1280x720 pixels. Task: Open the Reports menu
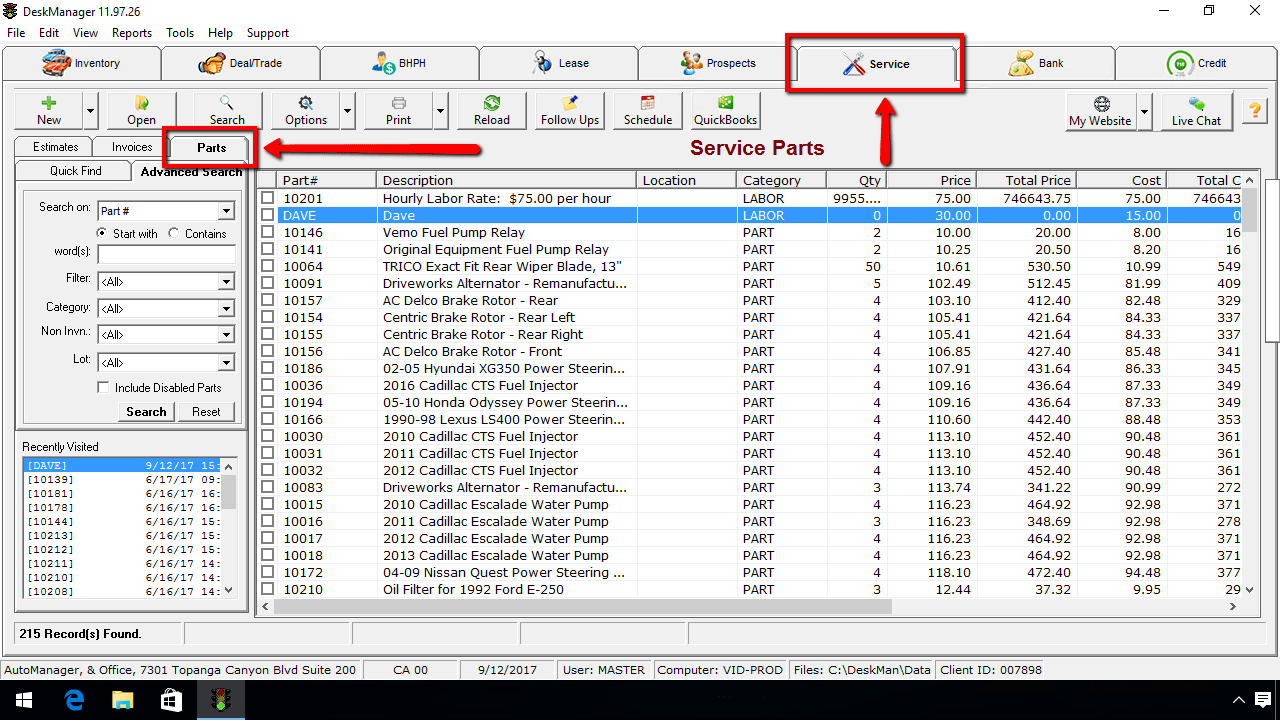click(132, 33)
